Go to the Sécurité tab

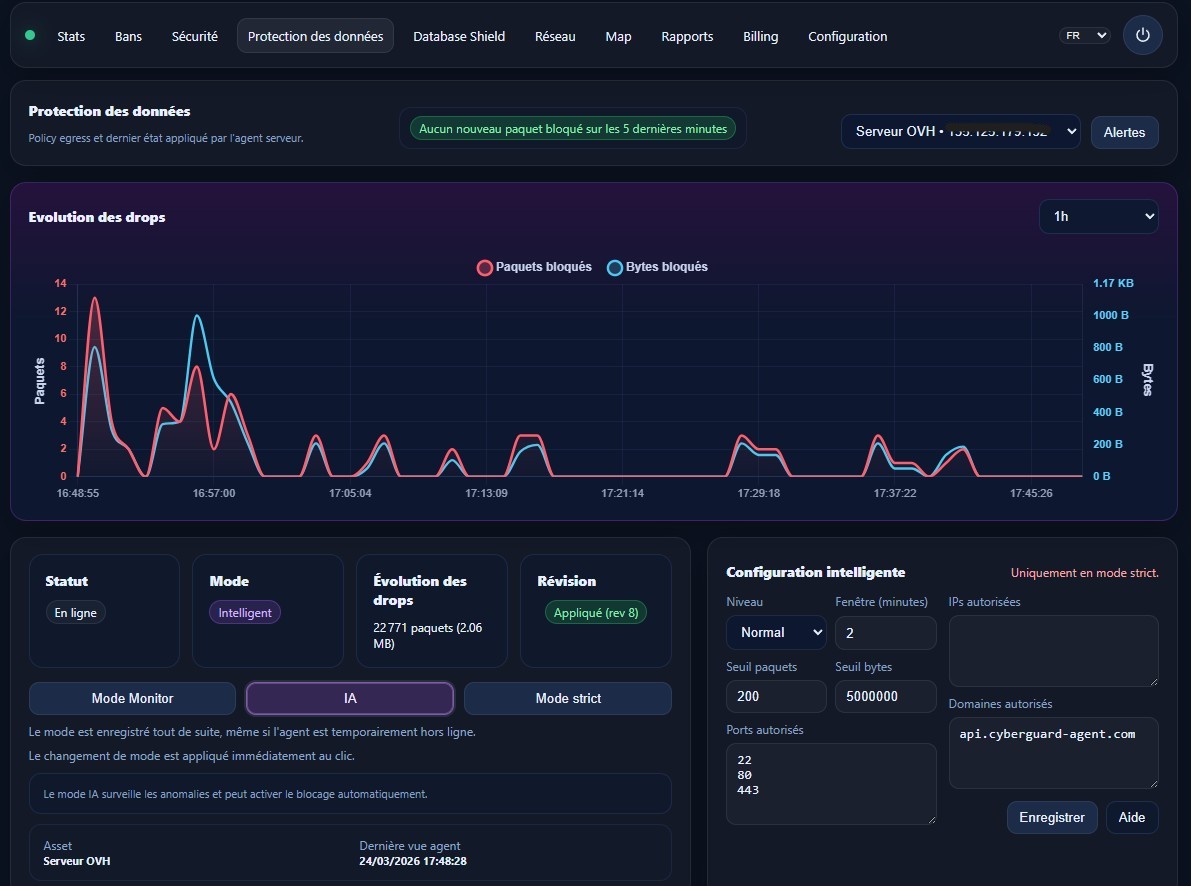tap(194, 36)
